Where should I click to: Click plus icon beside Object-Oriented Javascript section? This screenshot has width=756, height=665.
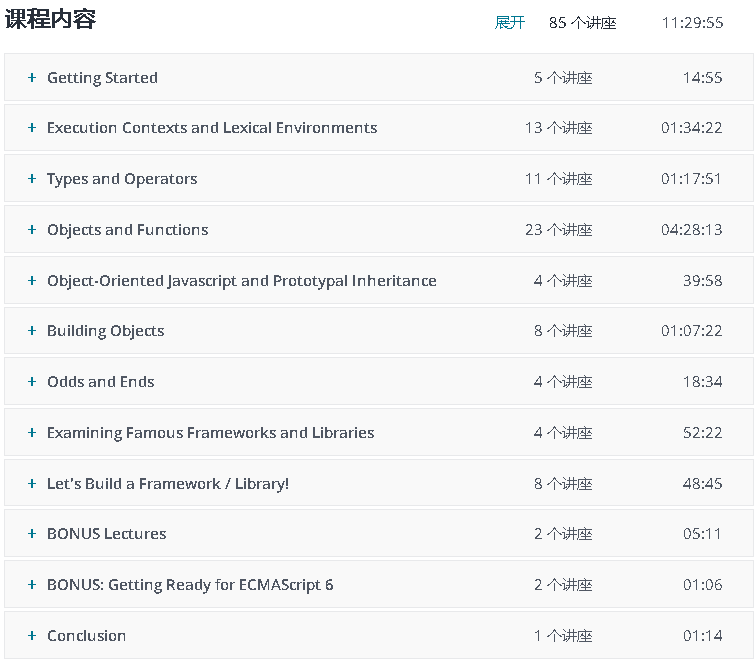coord(32,281)
